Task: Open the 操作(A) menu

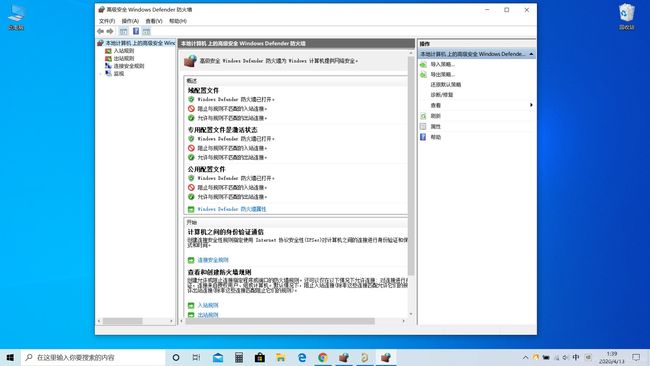Action: tap(130, 21)
